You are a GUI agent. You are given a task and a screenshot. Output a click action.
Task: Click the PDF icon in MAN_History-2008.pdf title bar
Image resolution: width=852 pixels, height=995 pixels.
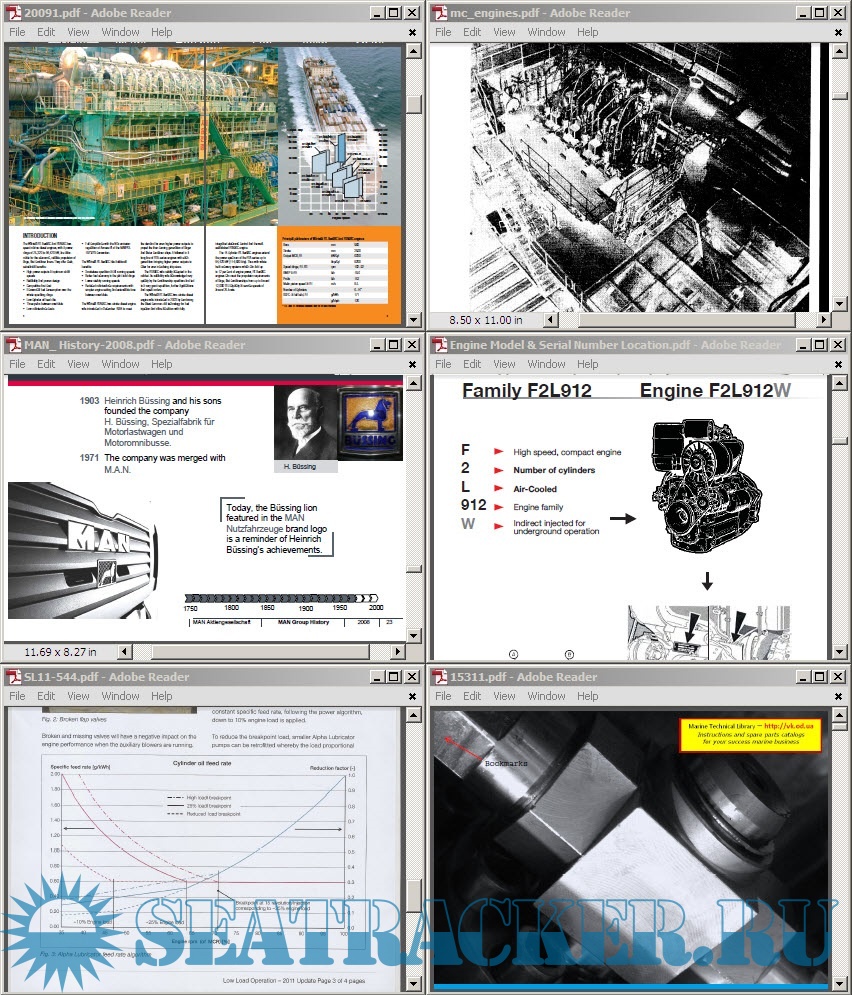tap(13, 345)
